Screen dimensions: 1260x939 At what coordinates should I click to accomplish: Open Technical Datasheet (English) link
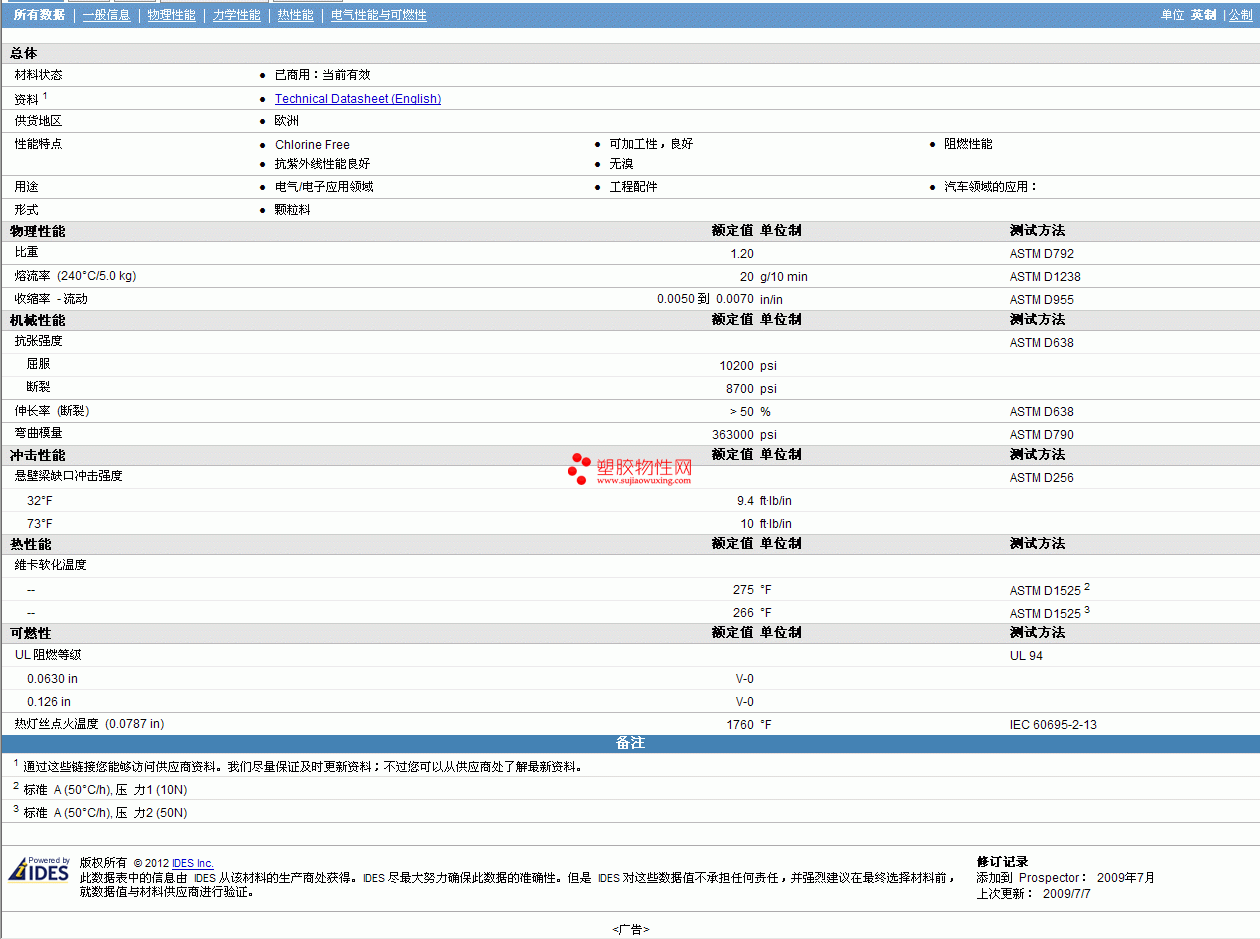pyautogui.click(x=358, y=99)
